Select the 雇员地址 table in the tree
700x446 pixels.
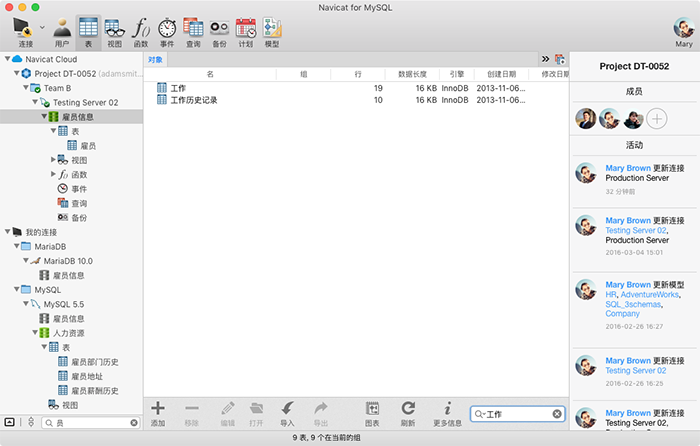tap(80, 376)
